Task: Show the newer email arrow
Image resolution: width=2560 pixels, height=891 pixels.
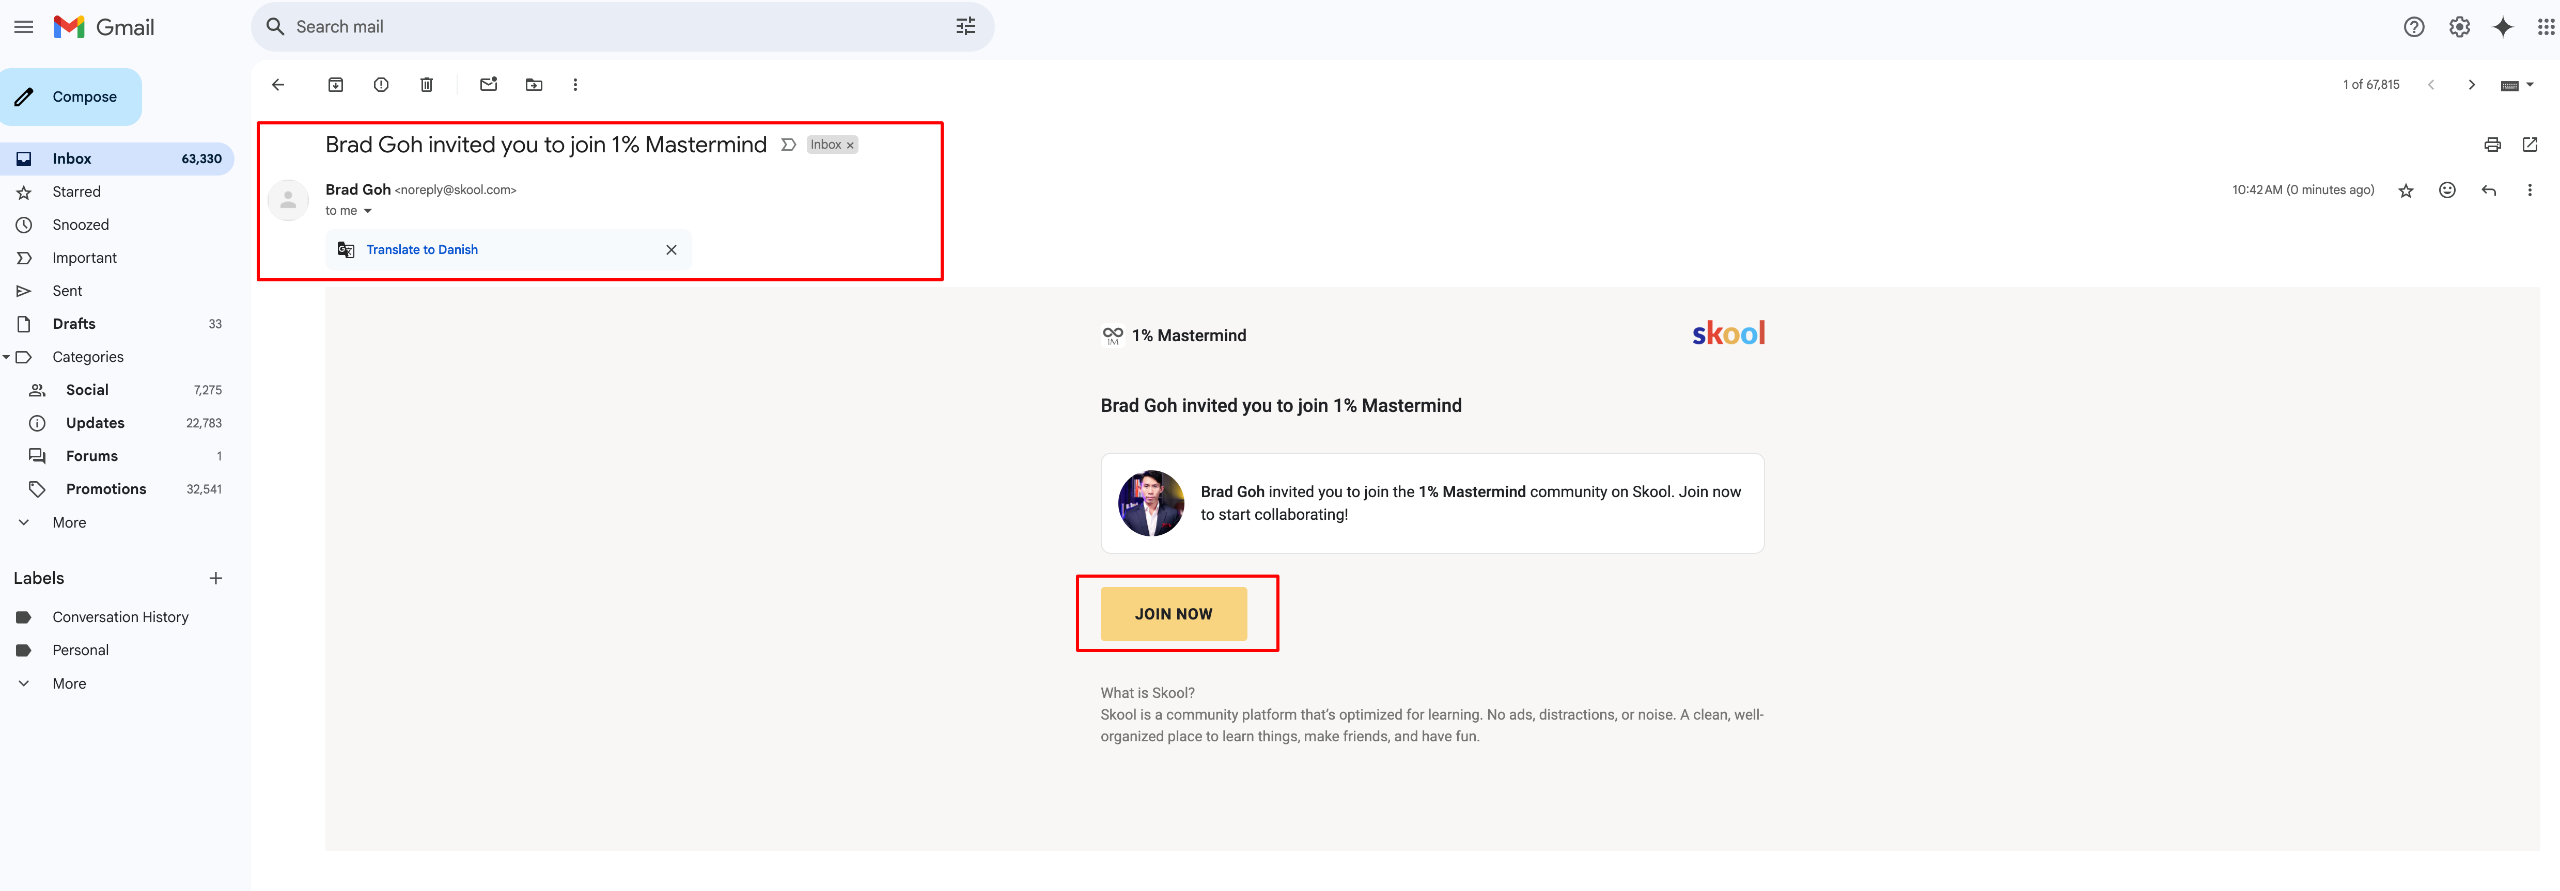Action: point(2431,85)
